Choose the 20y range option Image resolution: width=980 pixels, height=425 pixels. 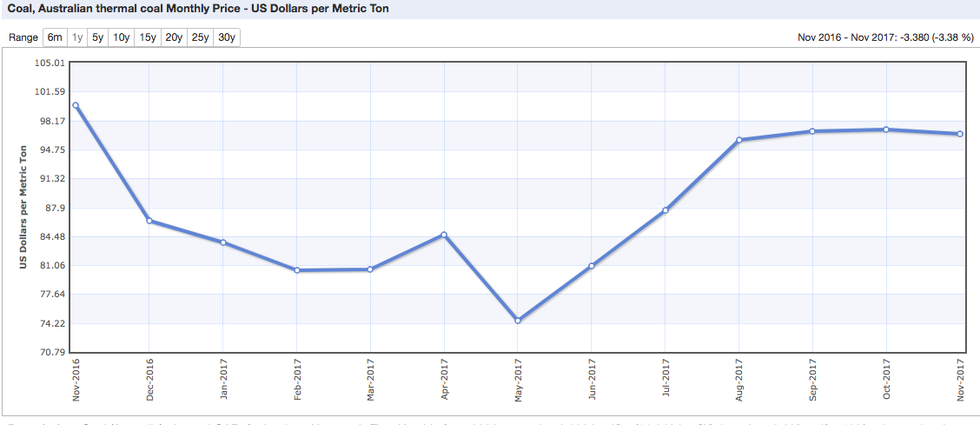[174, 38]
